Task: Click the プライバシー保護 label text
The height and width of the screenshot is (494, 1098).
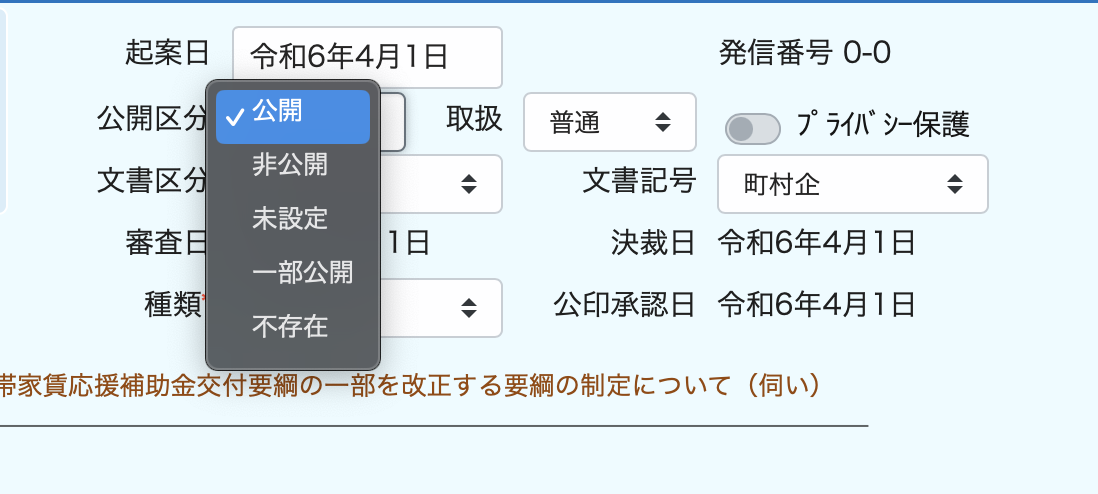Action: coord(883,125)
